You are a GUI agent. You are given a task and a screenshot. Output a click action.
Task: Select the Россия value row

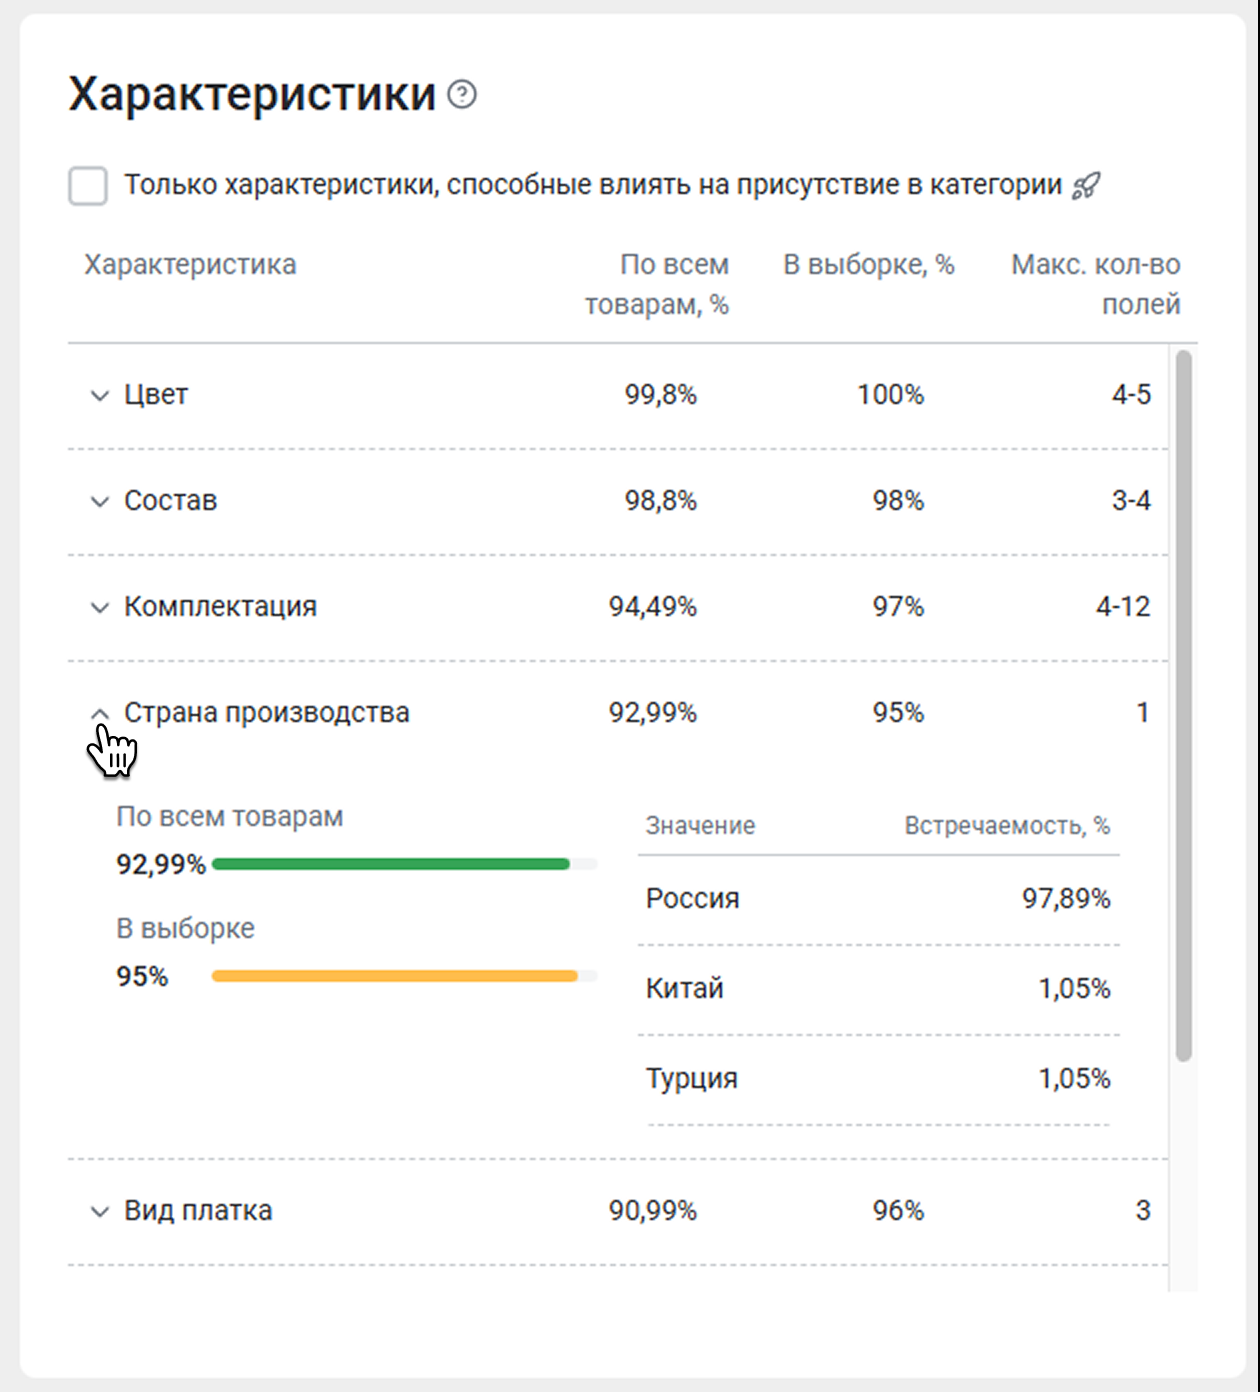click(878, 899)
